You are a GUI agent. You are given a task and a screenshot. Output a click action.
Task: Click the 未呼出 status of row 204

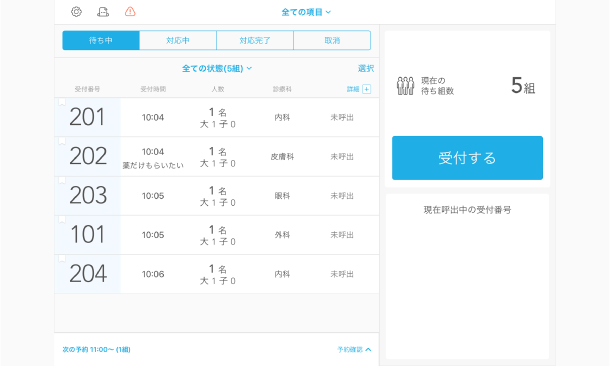click(342, 274)
